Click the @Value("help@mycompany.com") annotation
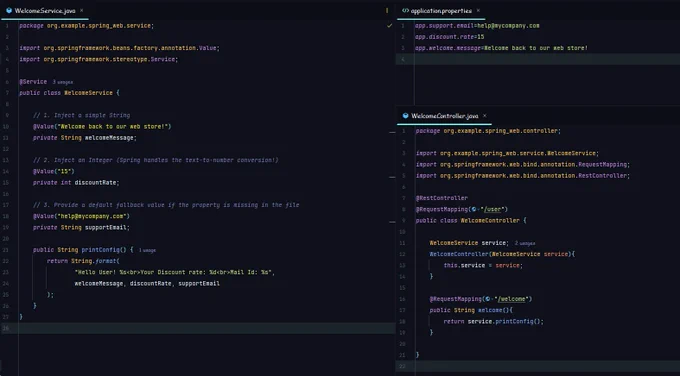The width and height of the screenshot is (680, 376). [x=81, y=216]
